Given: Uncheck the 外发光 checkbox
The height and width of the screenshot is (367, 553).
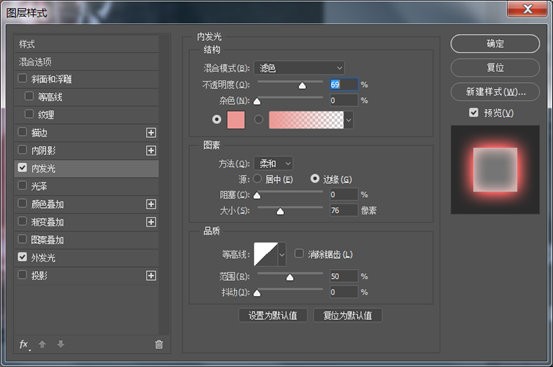Looking at the screenshot, I should click(x=22, y=257).
